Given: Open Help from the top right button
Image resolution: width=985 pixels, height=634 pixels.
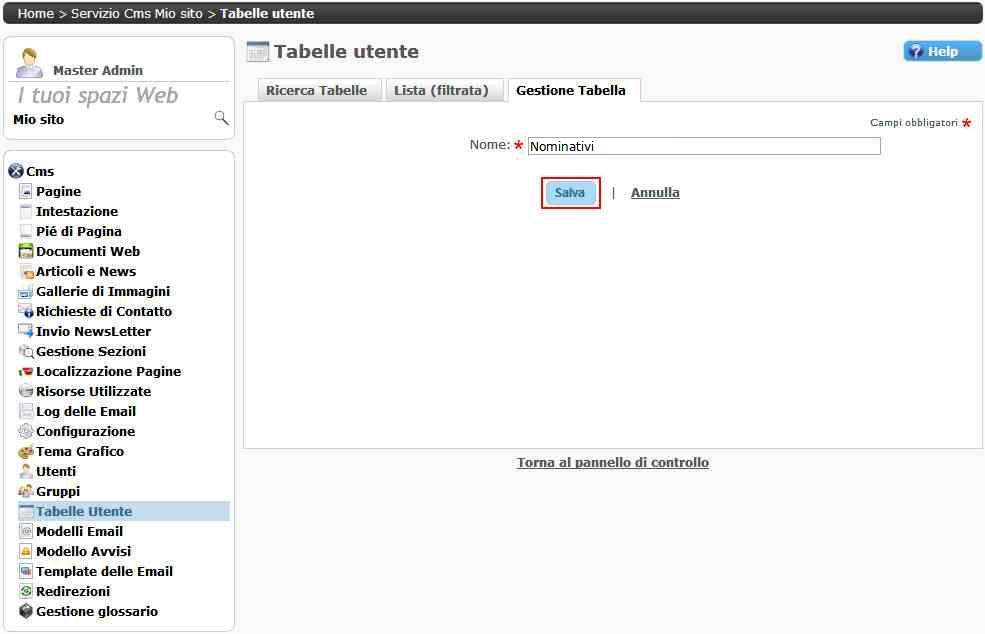Looking at the screenshot, I should point(942,51).
